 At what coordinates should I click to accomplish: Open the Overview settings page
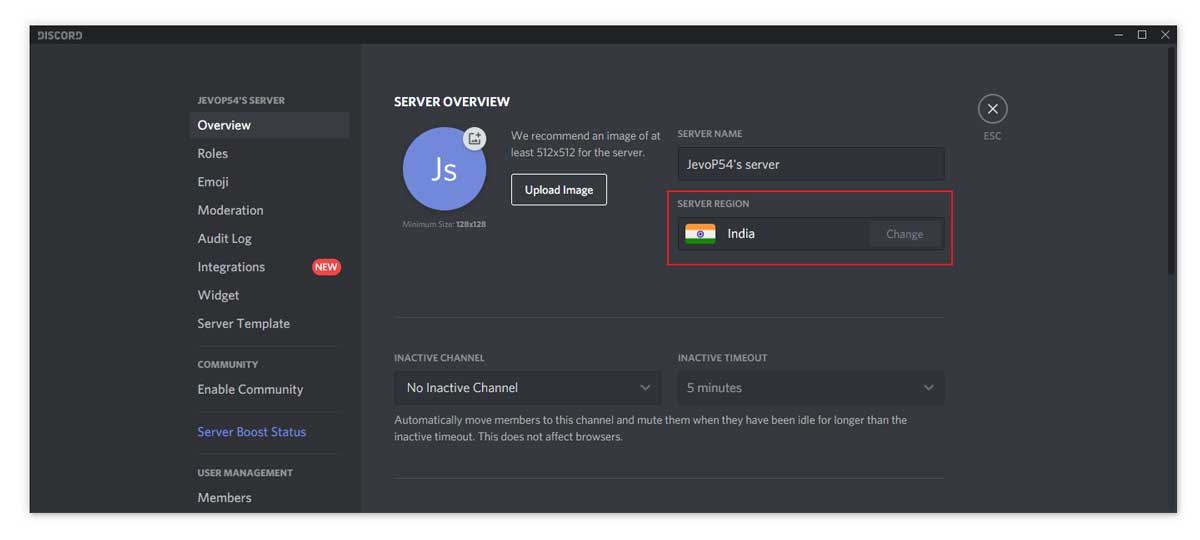(x=269, y=125)
